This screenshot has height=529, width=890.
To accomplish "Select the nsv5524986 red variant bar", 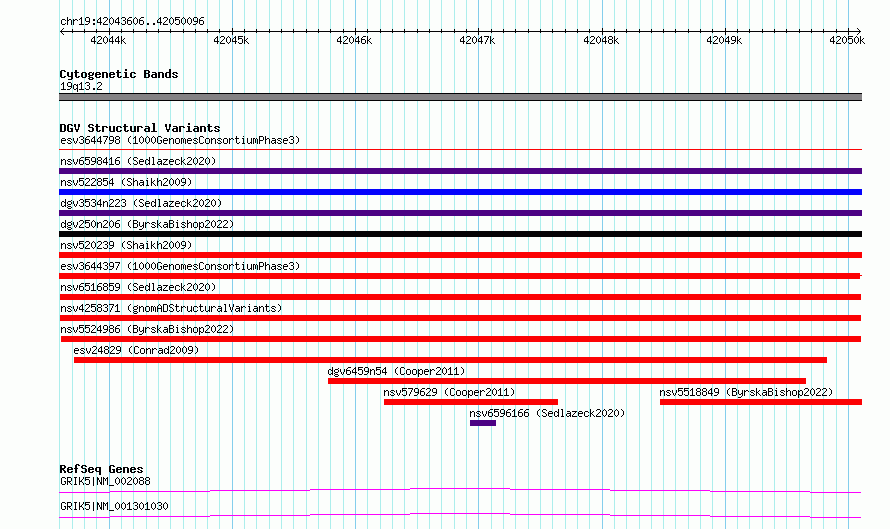I will tap(461, 339).
